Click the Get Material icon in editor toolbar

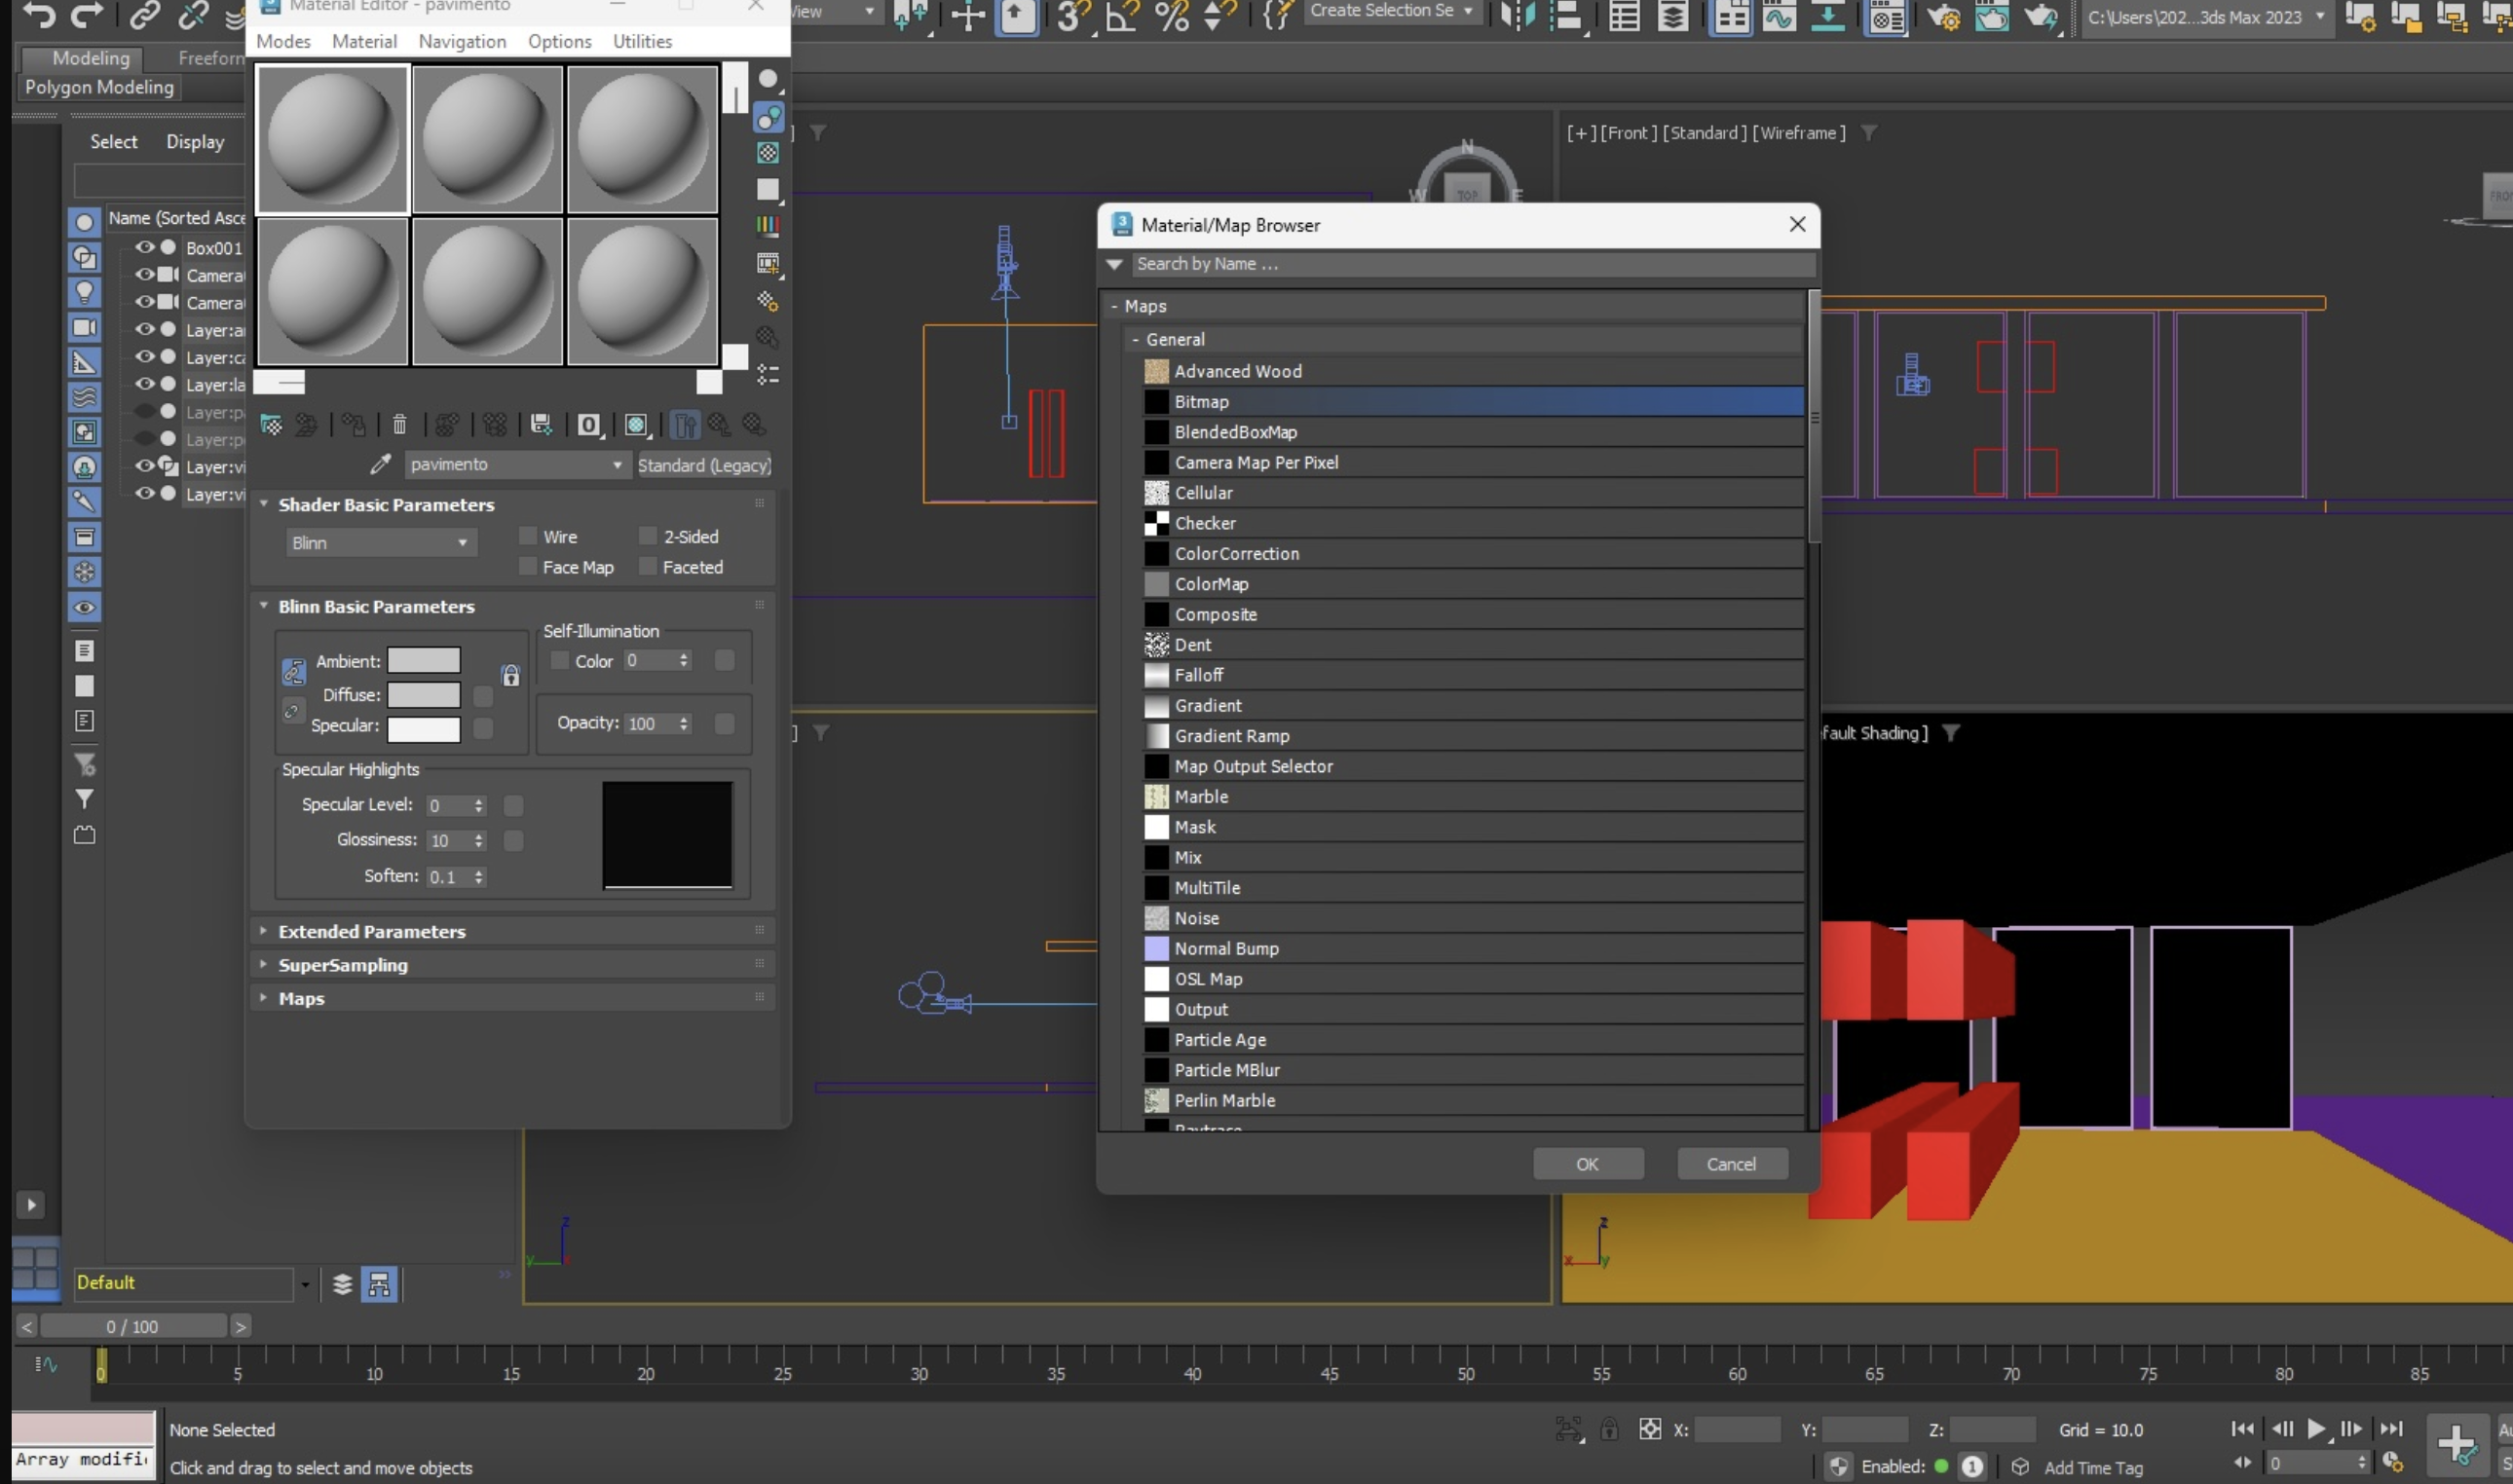(271, 425)
